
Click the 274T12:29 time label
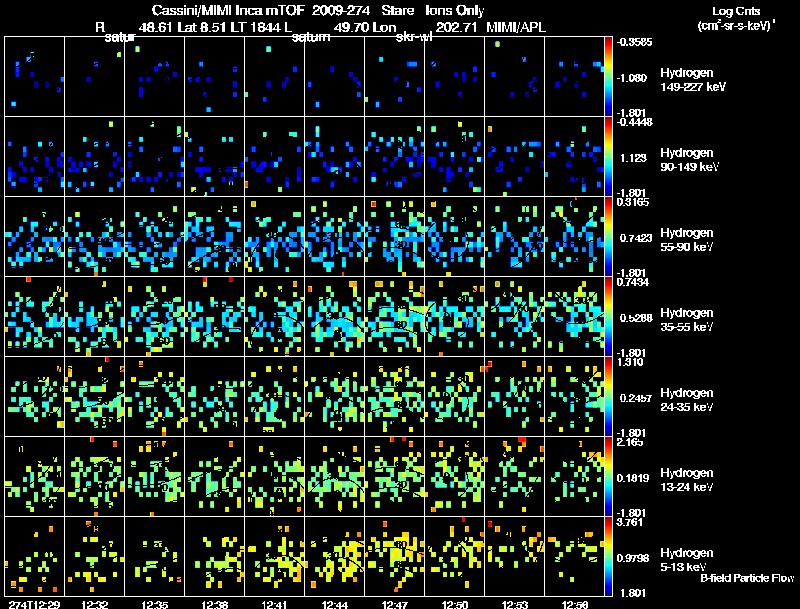pos(35,604)
